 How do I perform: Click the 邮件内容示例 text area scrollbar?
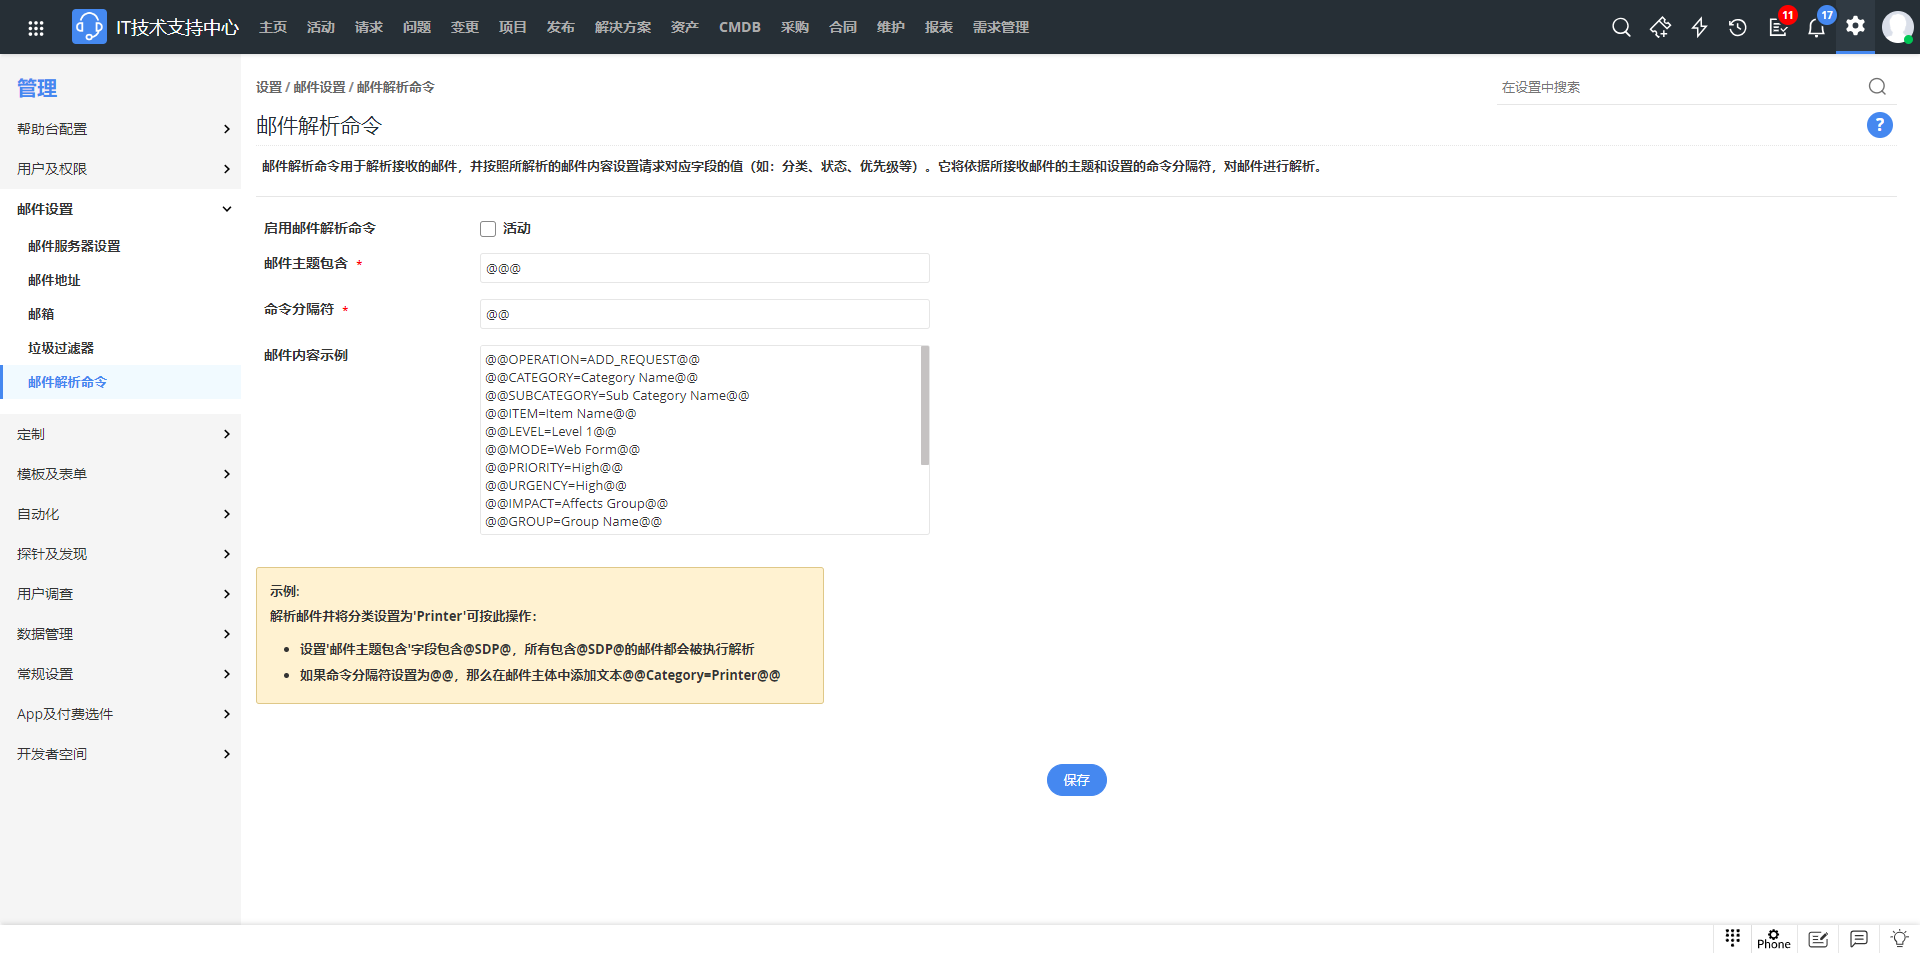click(x=925, y=406)
